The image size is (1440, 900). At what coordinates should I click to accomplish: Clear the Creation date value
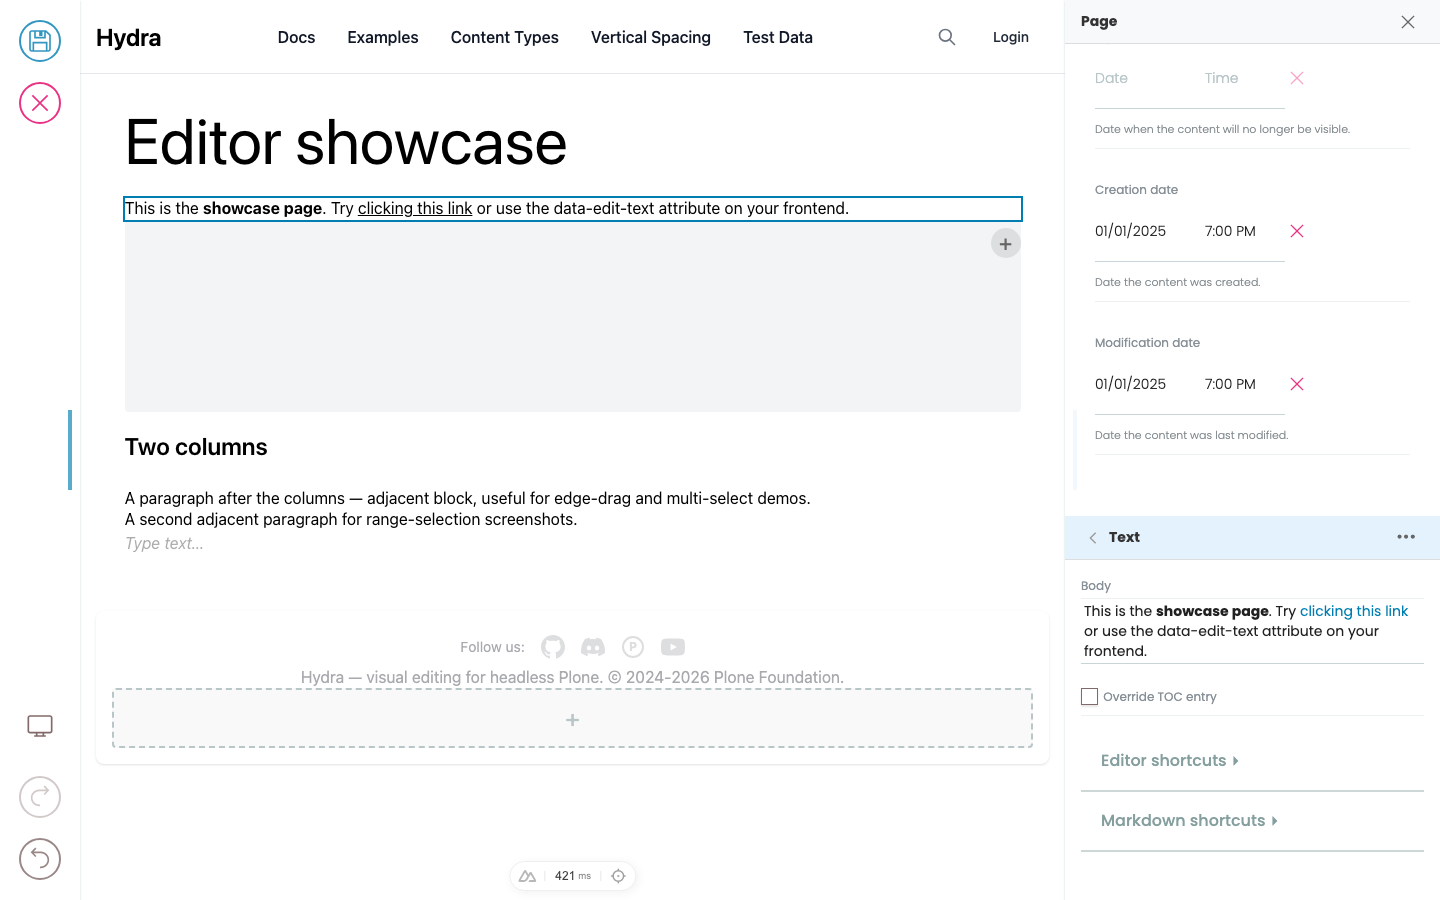pyautogui.click(x=1297, y=231)
